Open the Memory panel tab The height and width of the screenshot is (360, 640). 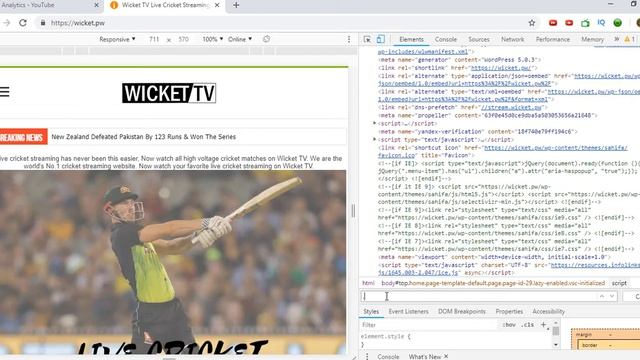(x=592, y=40)
